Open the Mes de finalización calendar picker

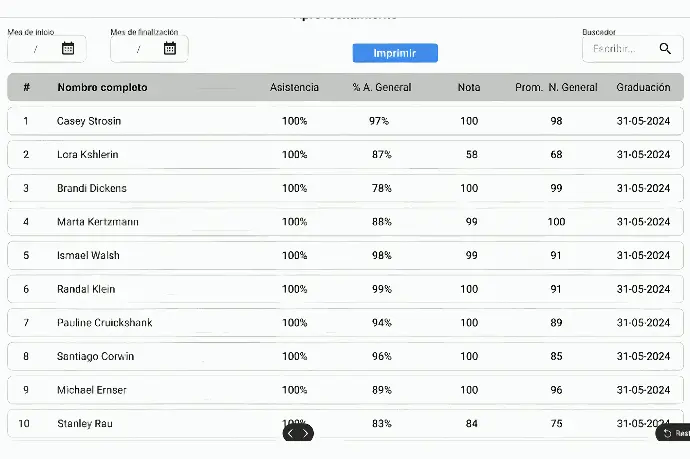point(170,48)
